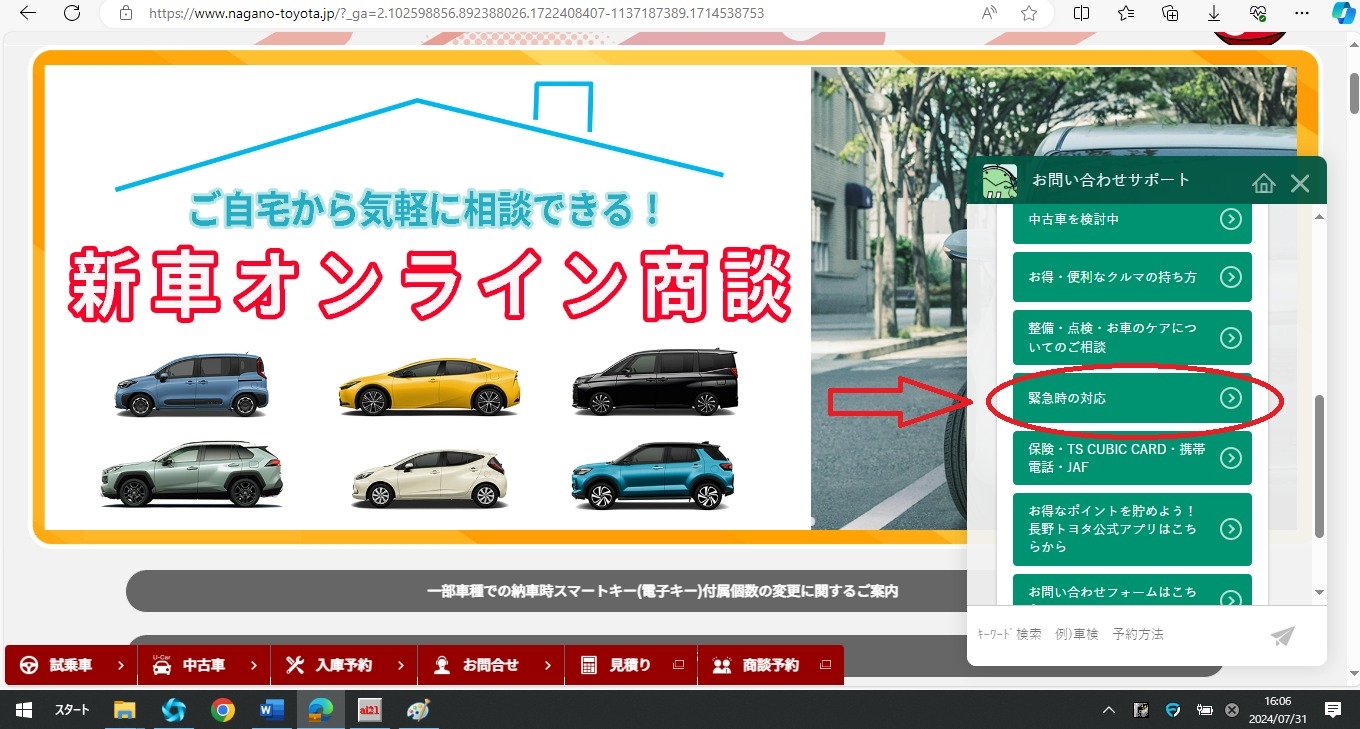Click the address bar URL field

[x=540, y=13]
